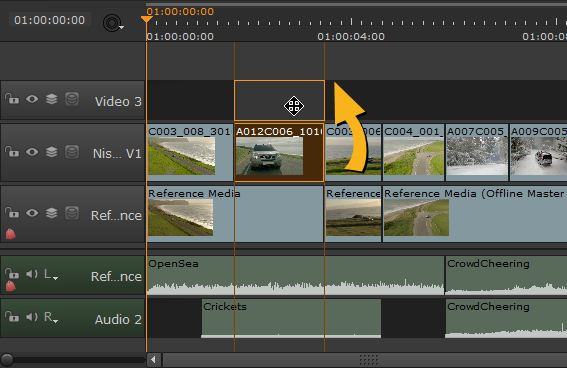Hide the Video 3 track with its eye icon

coord(32,99)
